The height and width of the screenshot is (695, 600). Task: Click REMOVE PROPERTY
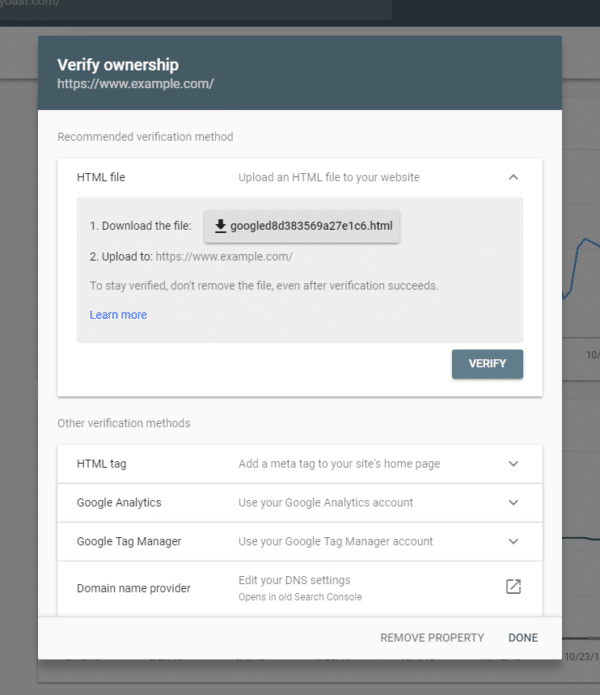432,638
